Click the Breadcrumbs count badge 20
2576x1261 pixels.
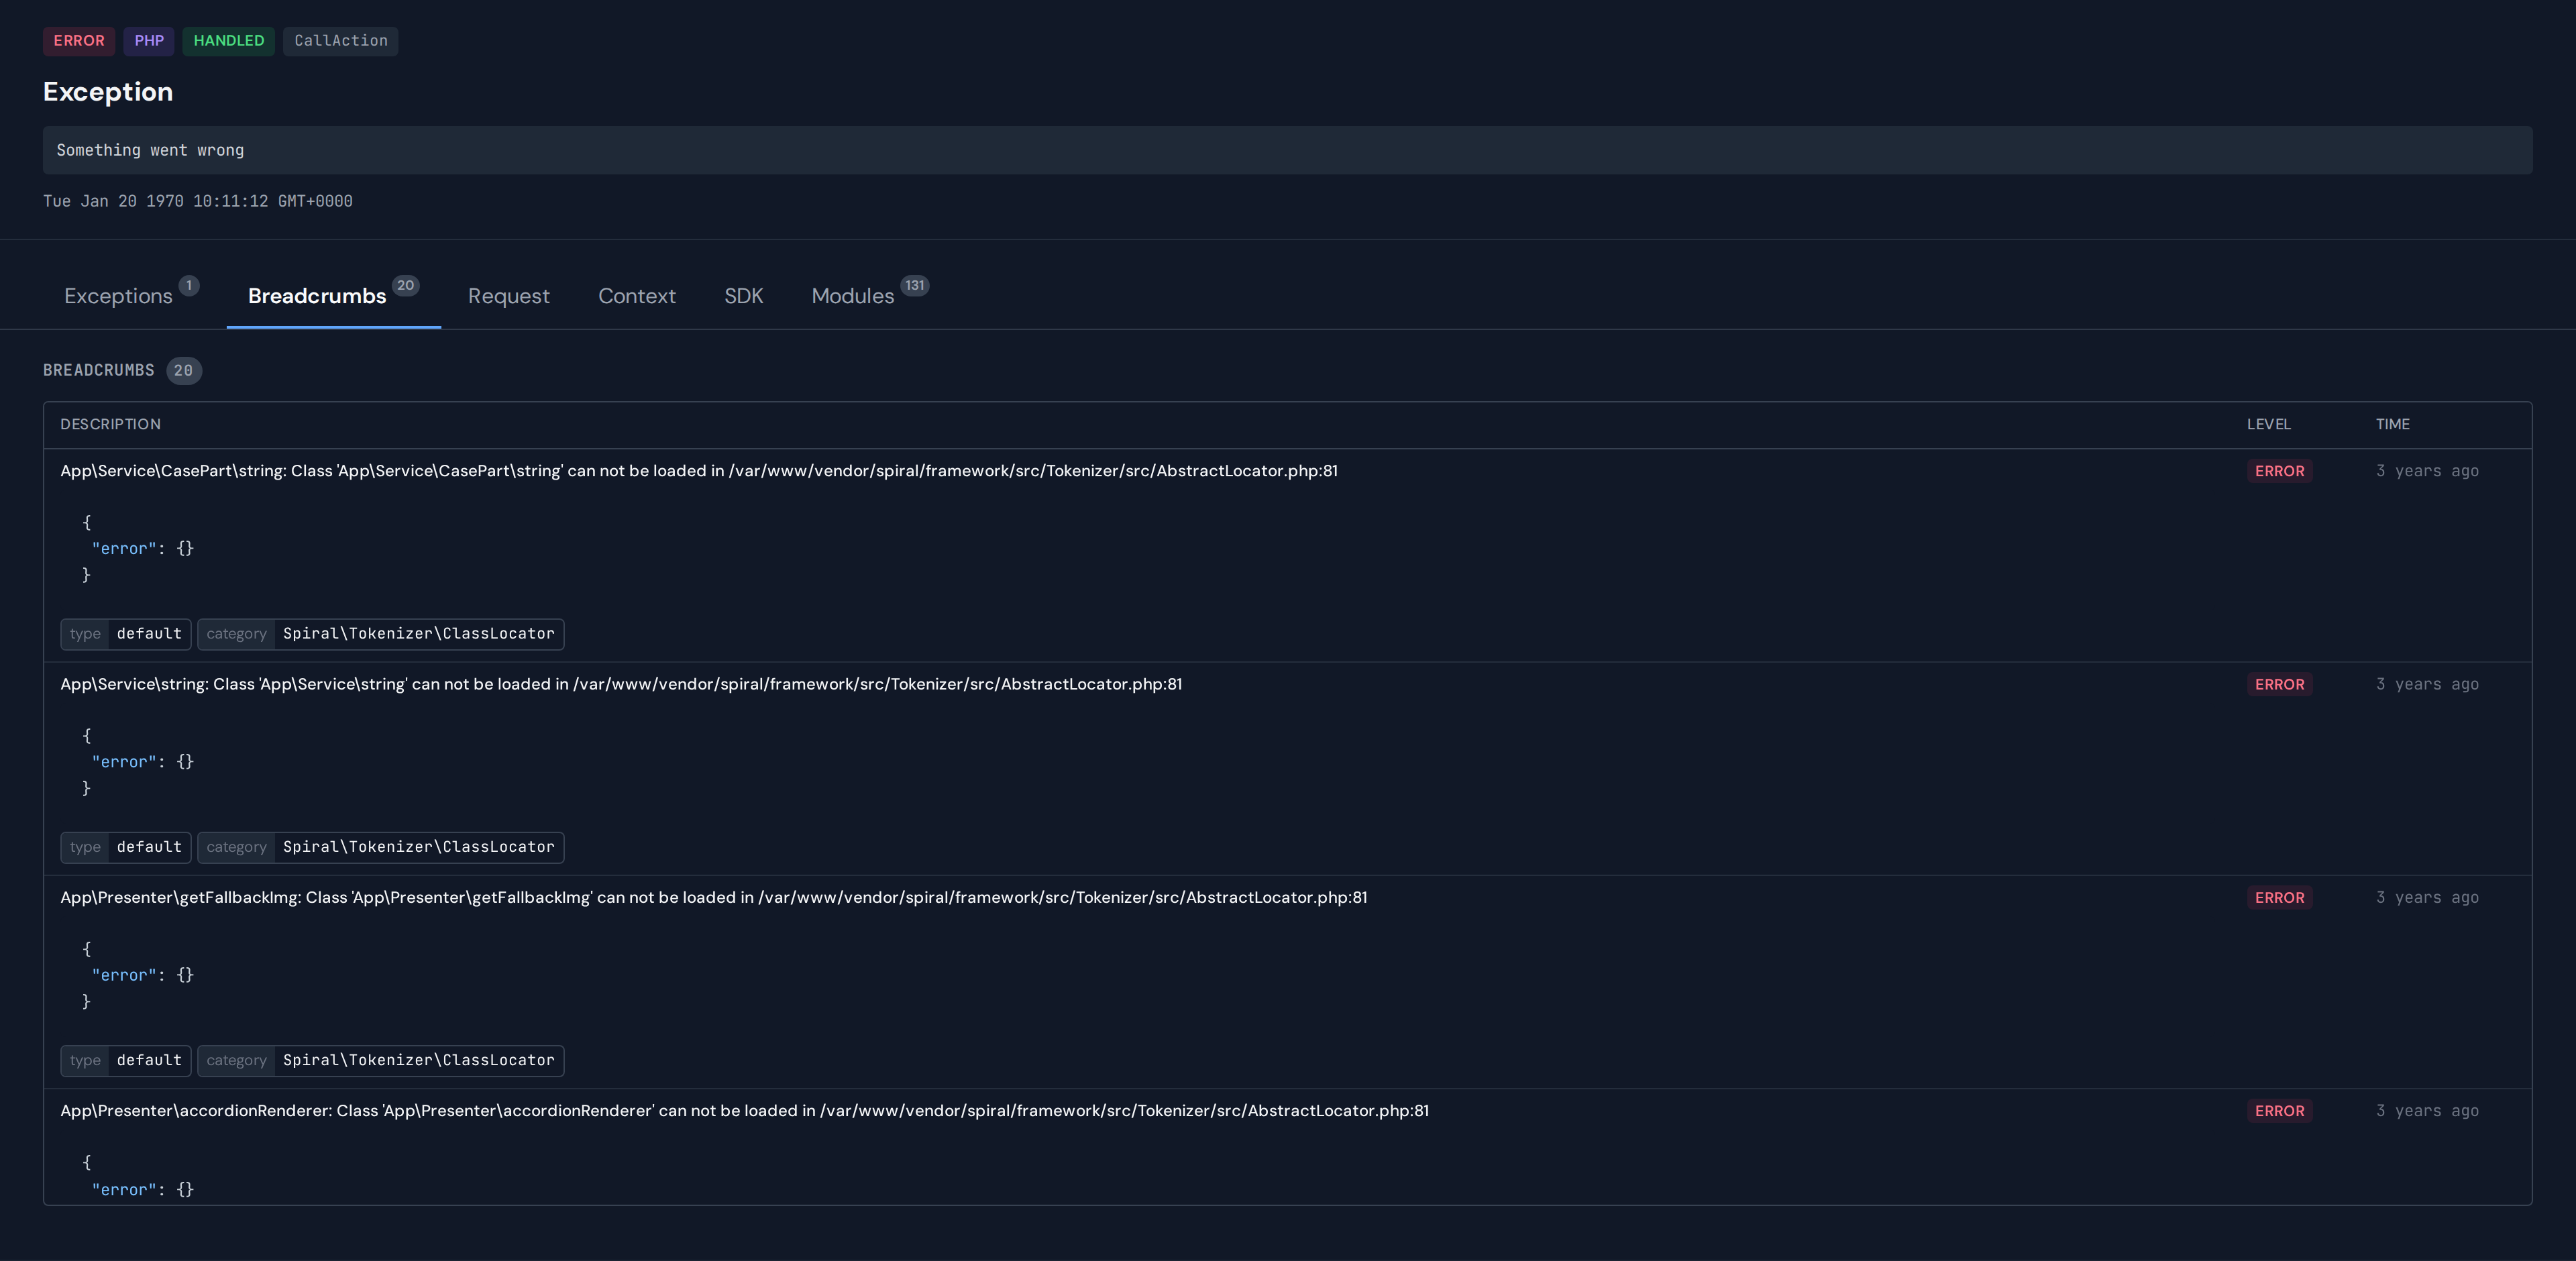click(183, 371)
